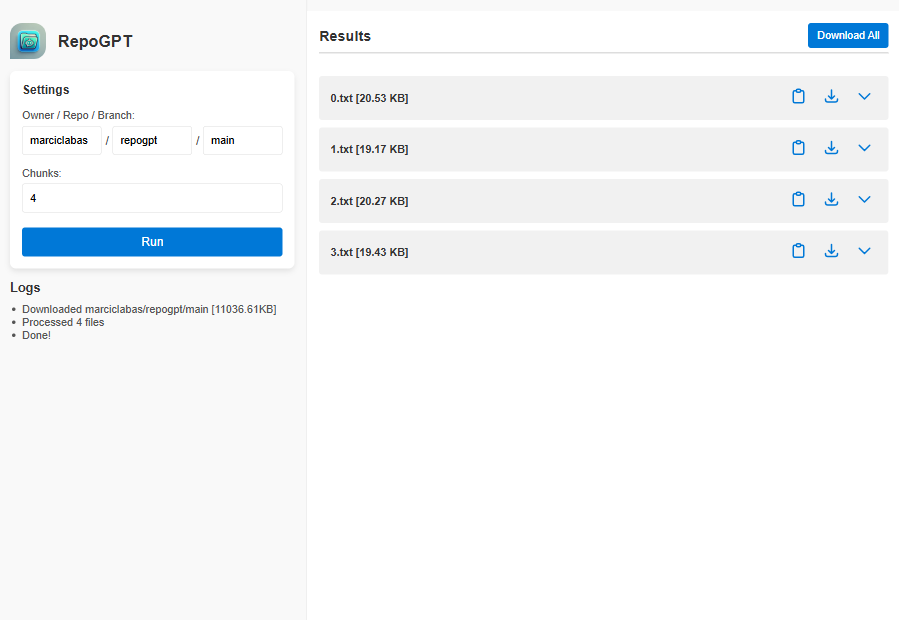899x620 pixels.
Task: Download 0.txt via its download arrow icon
Action: pyautogui.click(x=831, y=97)
